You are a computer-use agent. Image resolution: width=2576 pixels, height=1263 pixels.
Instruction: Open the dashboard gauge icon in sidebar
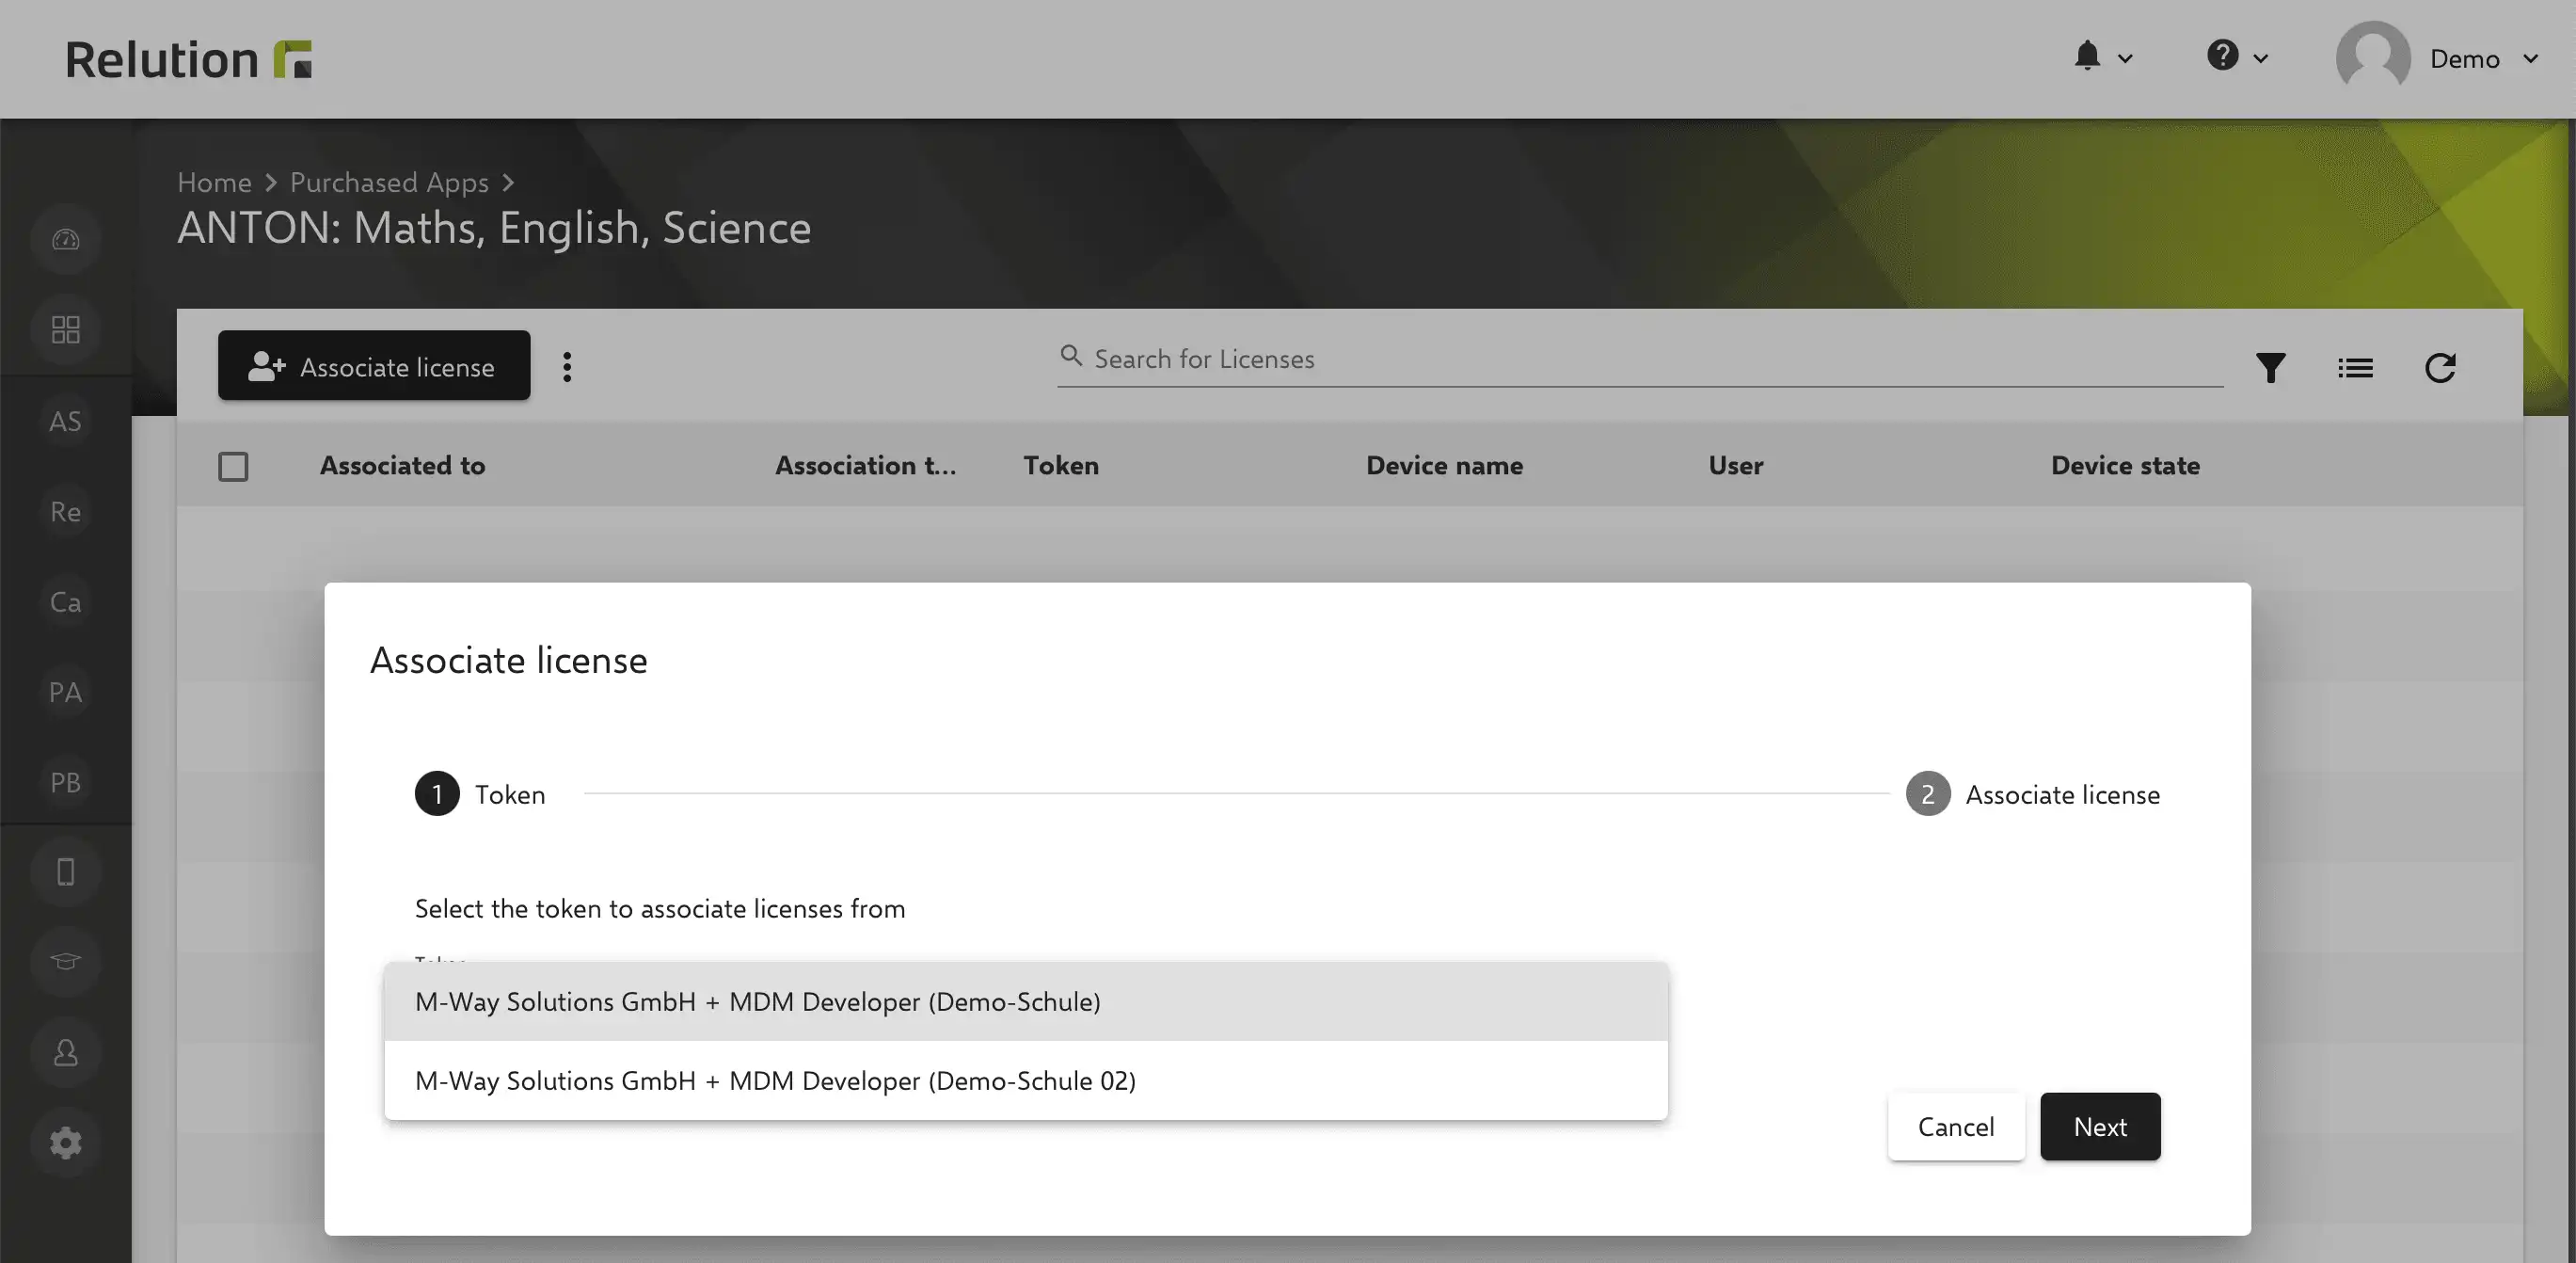(66, 240)
